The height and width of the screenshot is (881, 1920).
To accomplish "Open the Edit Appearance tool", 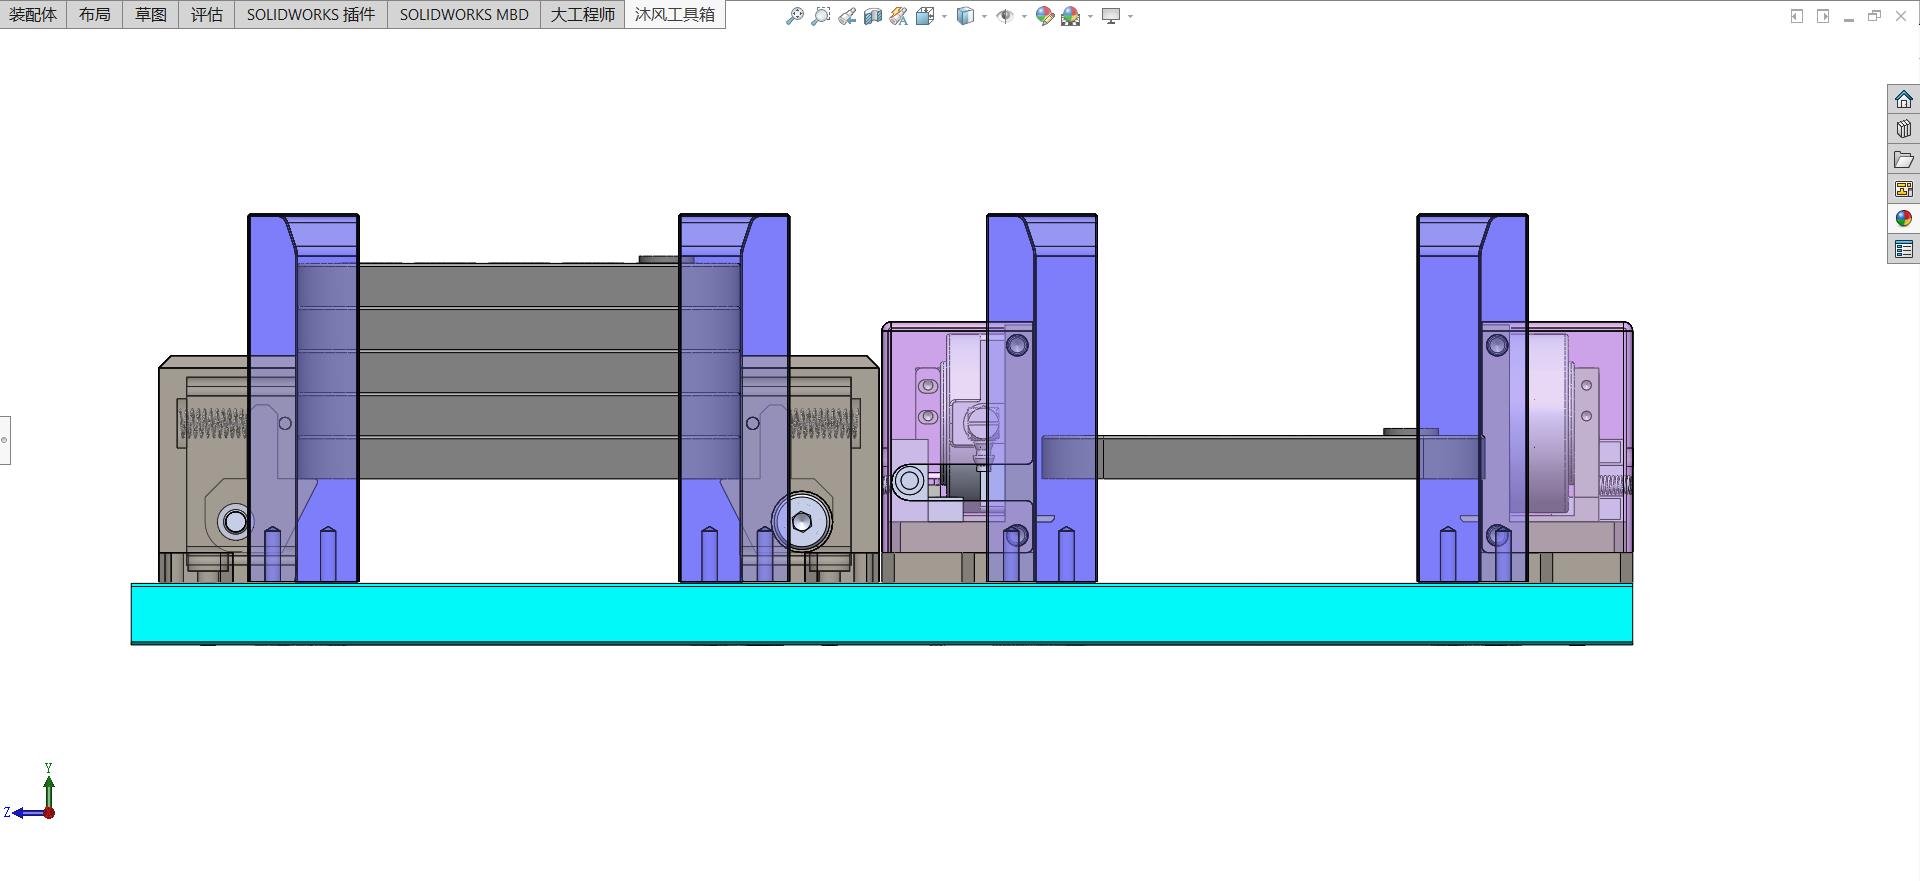I will point(1045,16).
